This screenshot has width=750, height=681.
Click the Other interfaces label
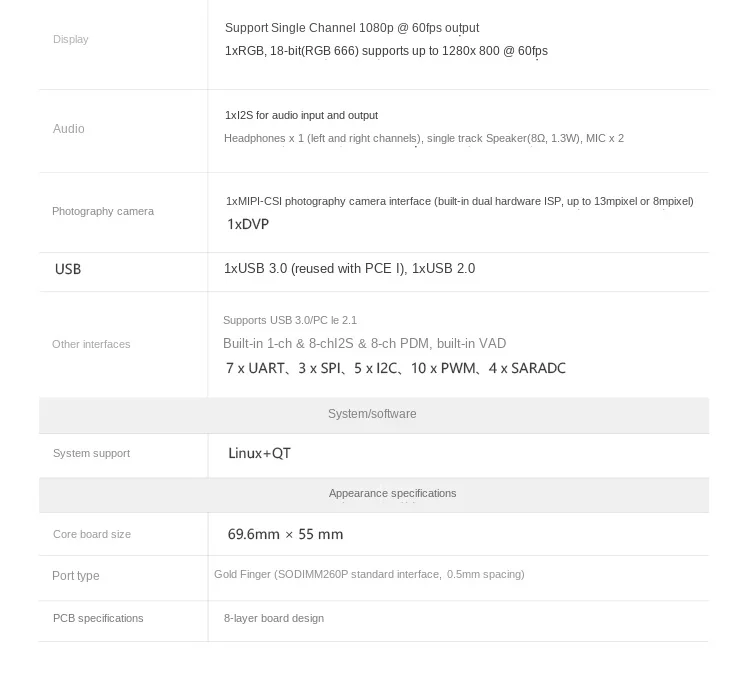[x=91, y=344]
